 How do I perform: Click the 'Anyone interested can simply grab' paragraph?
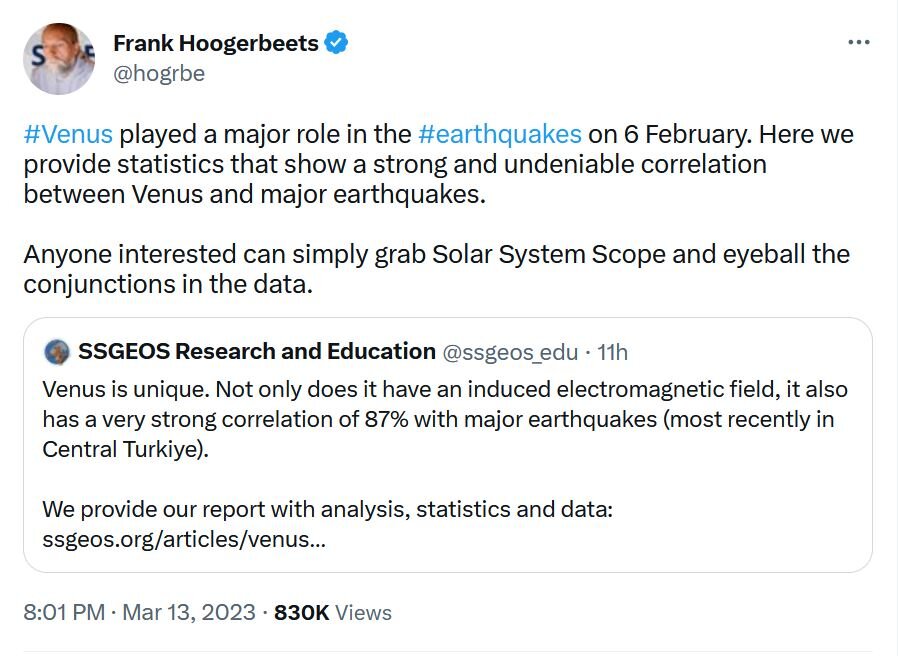coord(436,269)
